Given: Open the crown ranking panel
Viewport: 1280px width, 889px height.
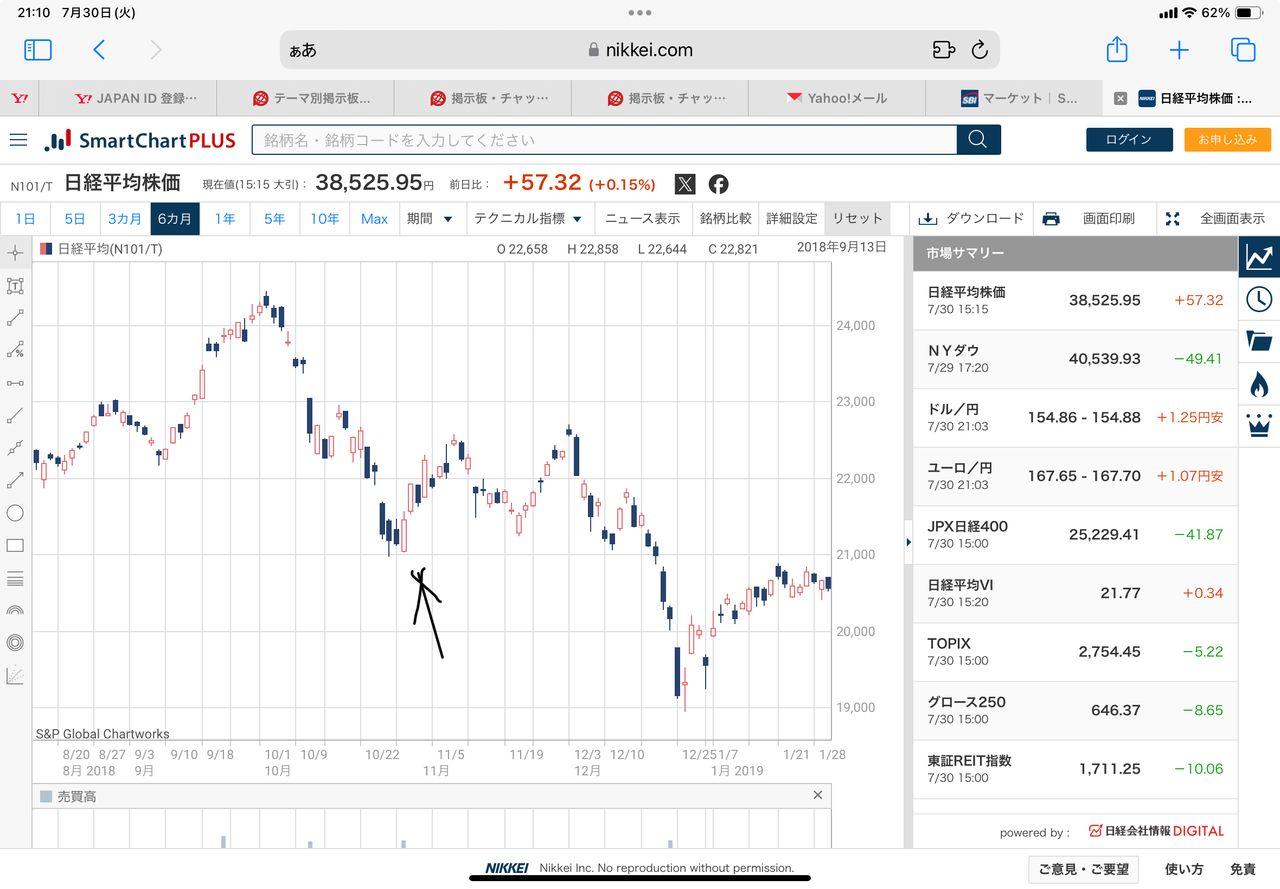Looking at the screenshot, I should tap(1259, 426).
